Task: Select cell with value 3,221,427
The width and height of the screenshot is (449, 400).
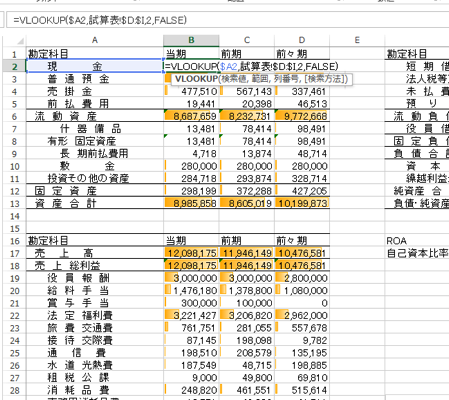Action: pyautogui.click(x=191, y=315)
